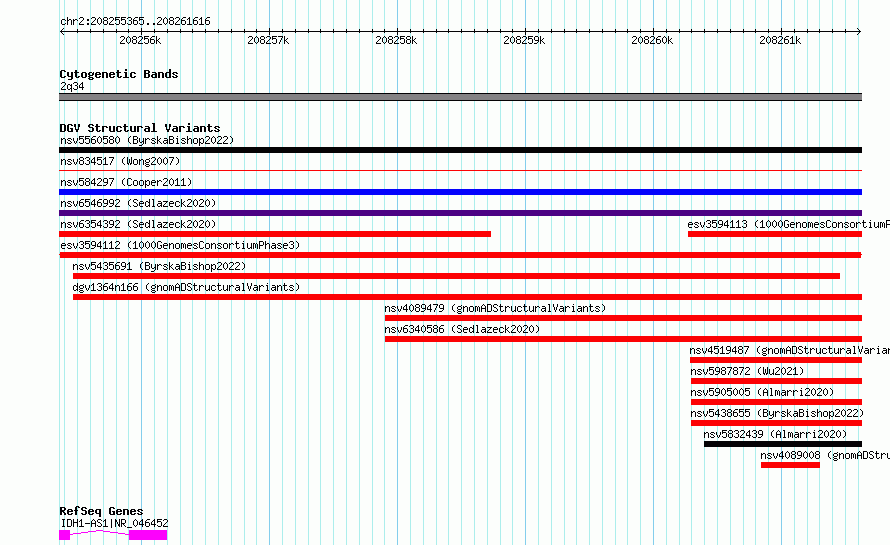Open nsv6340586 (Sedlazeck2020) variant label
This screenshot has height=545, width=890.
click(x=462, y=329)
